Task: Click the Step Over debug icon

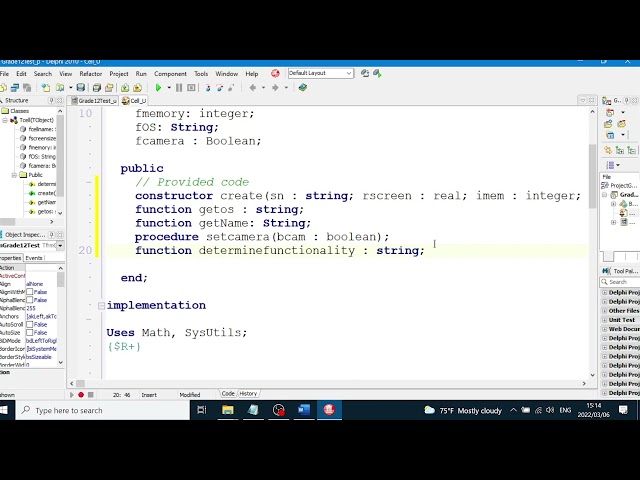Action: [220, 87]
